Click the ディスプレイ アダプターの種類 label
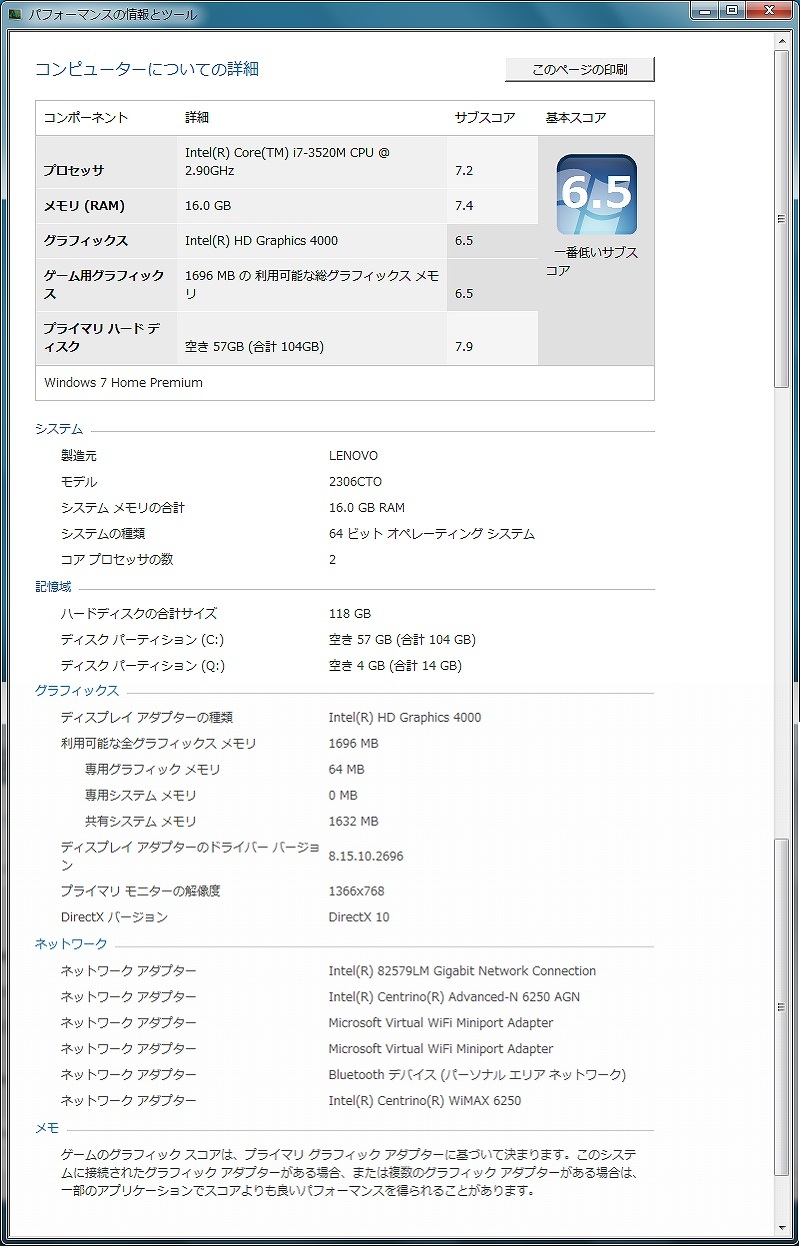Screen dimensions: 800x1246 (147, 718)
